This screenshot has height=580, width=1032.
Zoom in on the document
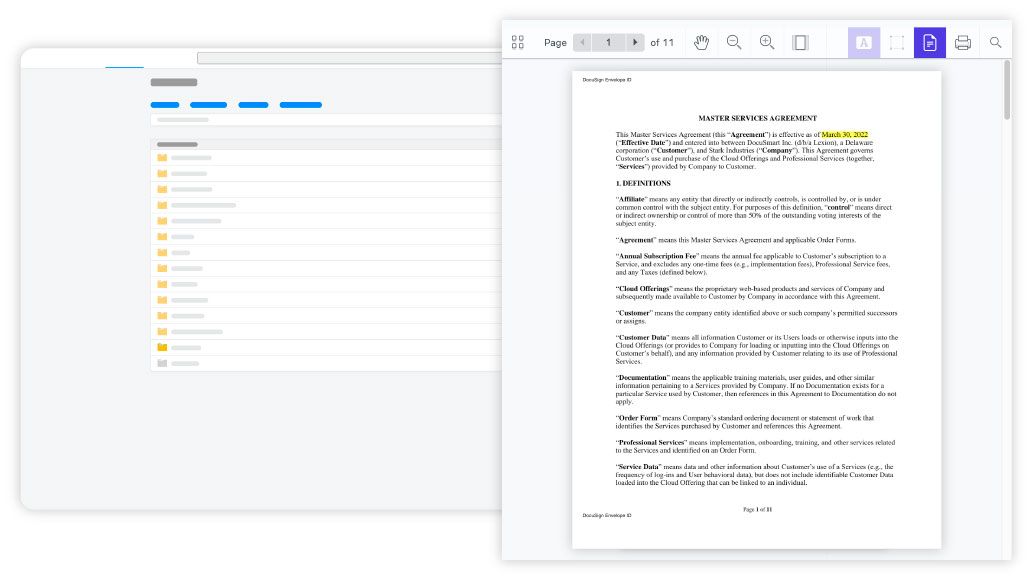click(767, 42)
